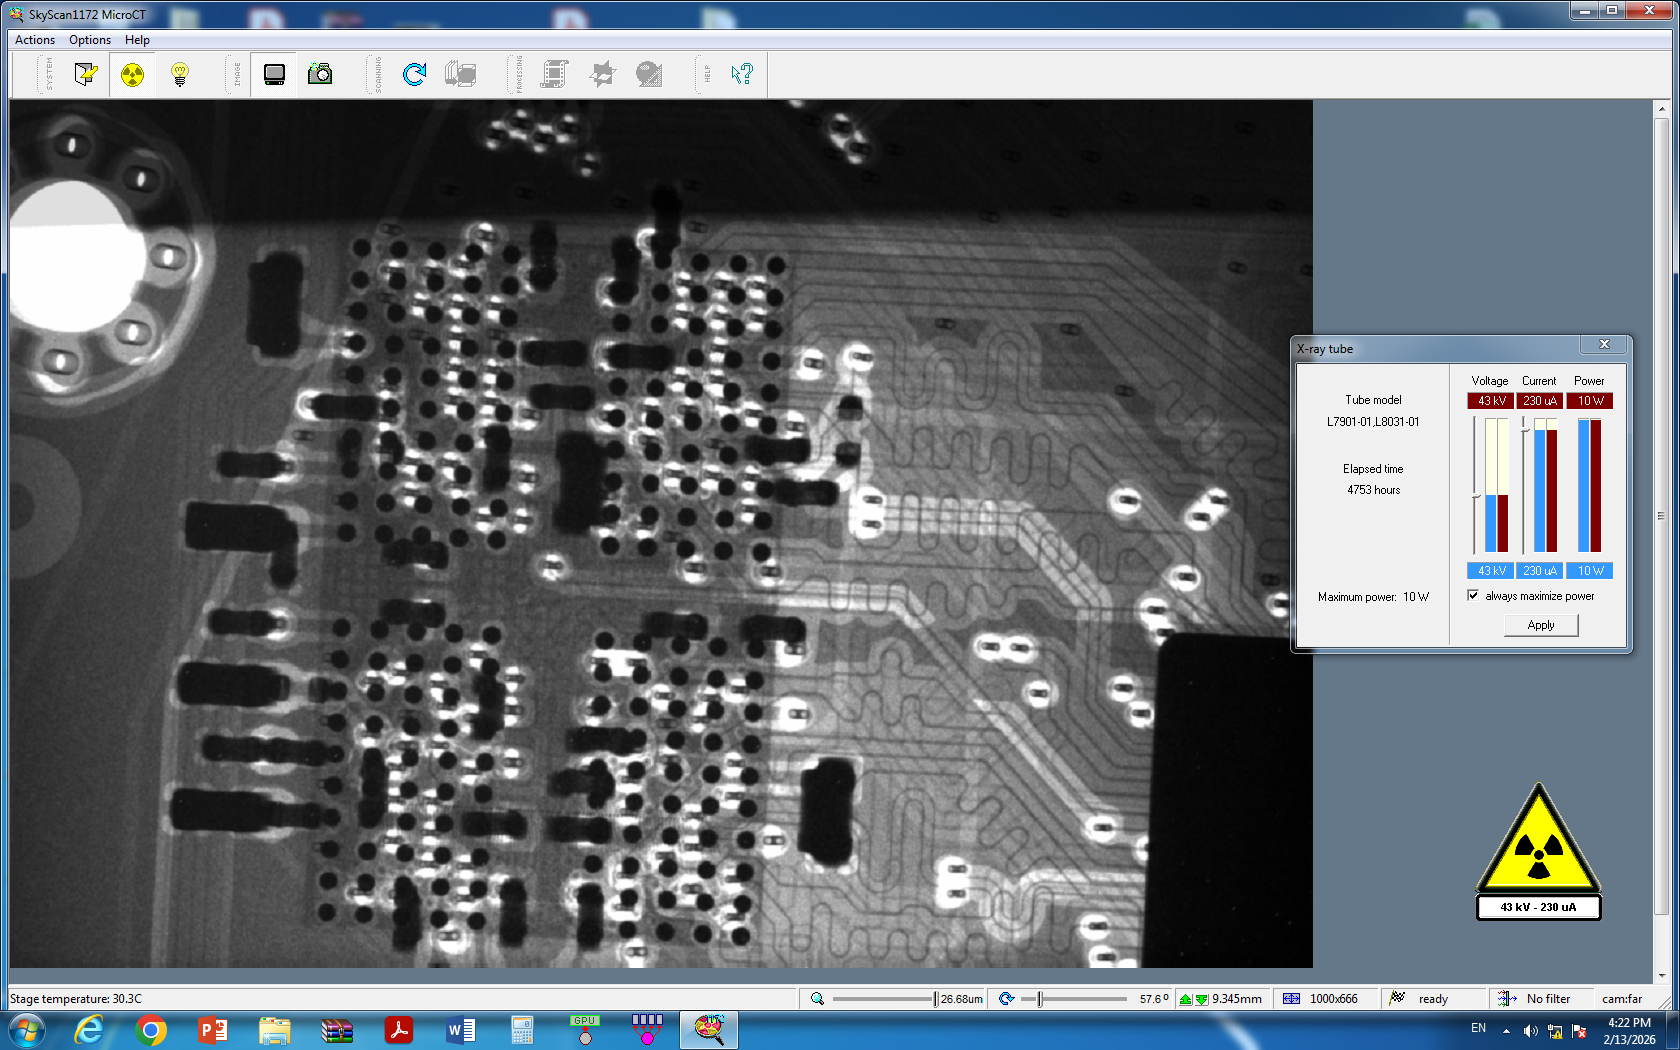Open the Actions menu
1680x1050 pixels.
click(35, 40)
